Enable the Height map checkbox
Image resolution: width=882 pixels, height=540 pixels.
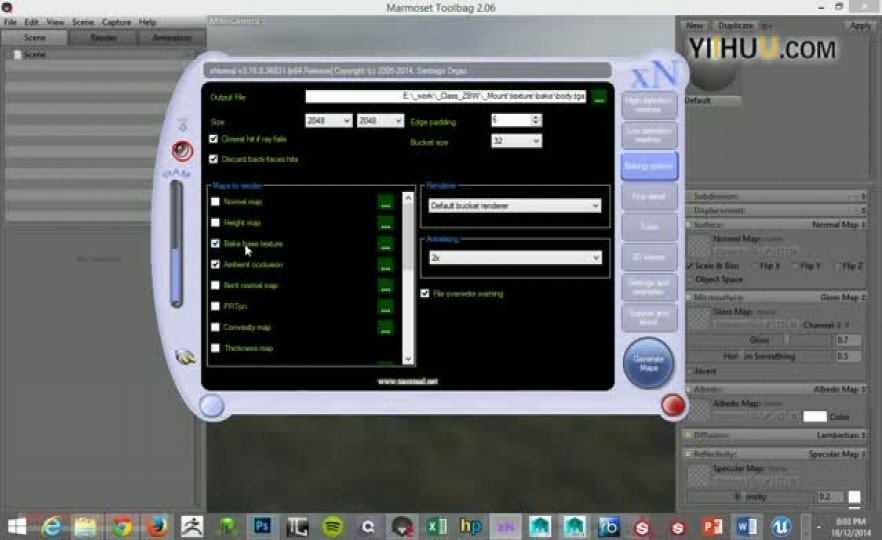point(215,223)
